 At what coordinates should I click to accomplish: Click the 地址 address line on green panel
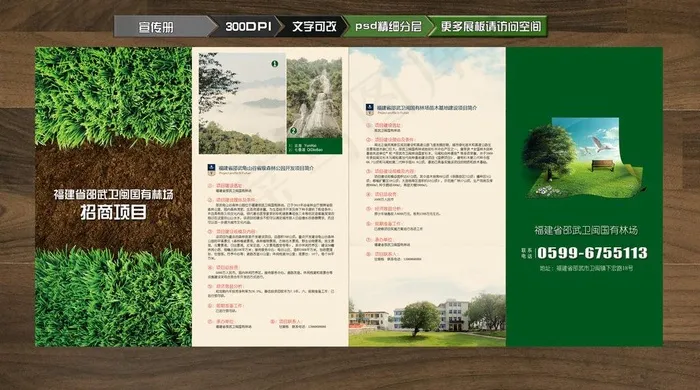click(x=586, y=268)
